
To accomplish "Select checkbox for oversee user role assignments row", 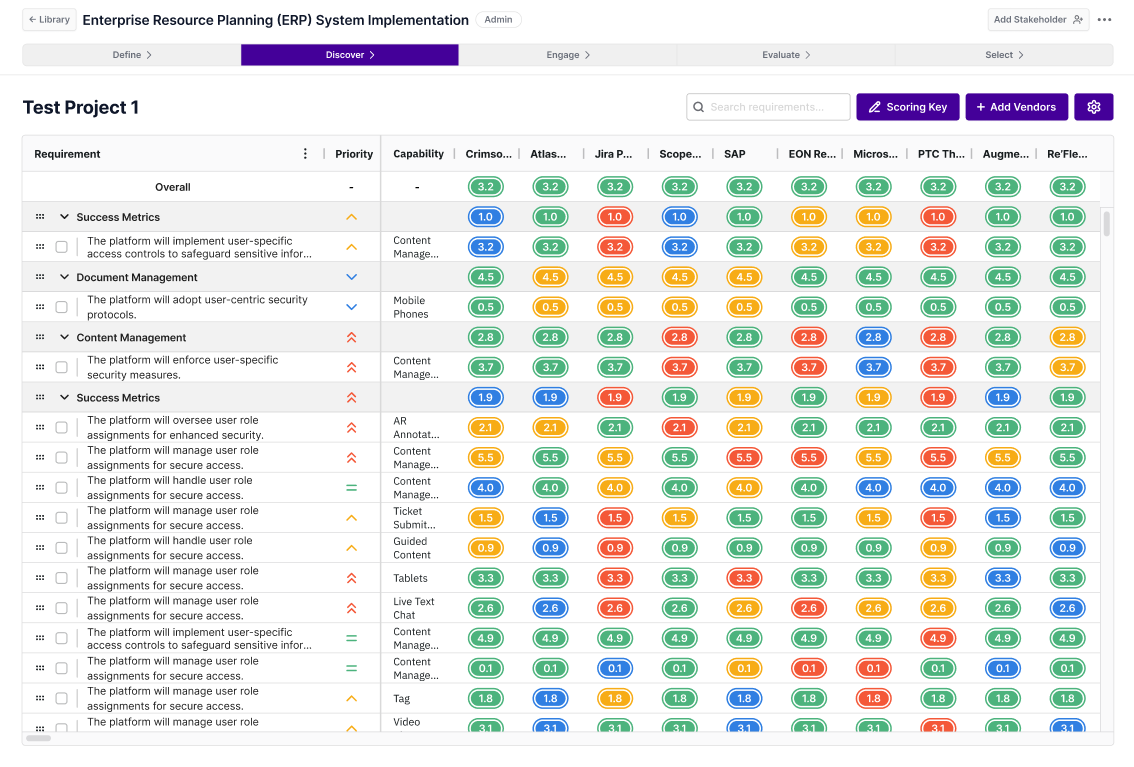I will coord(62,428).
